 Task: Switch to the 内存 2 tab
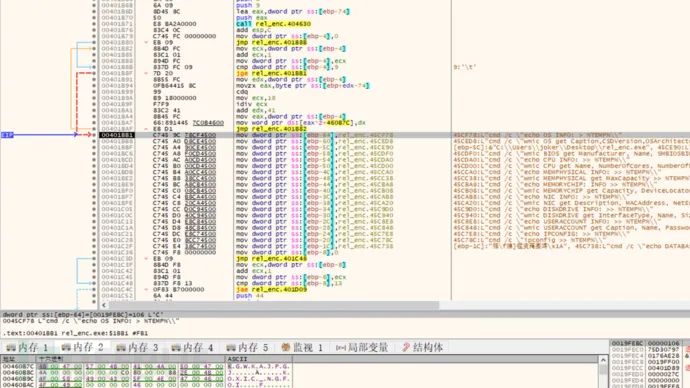click(83, 348)
